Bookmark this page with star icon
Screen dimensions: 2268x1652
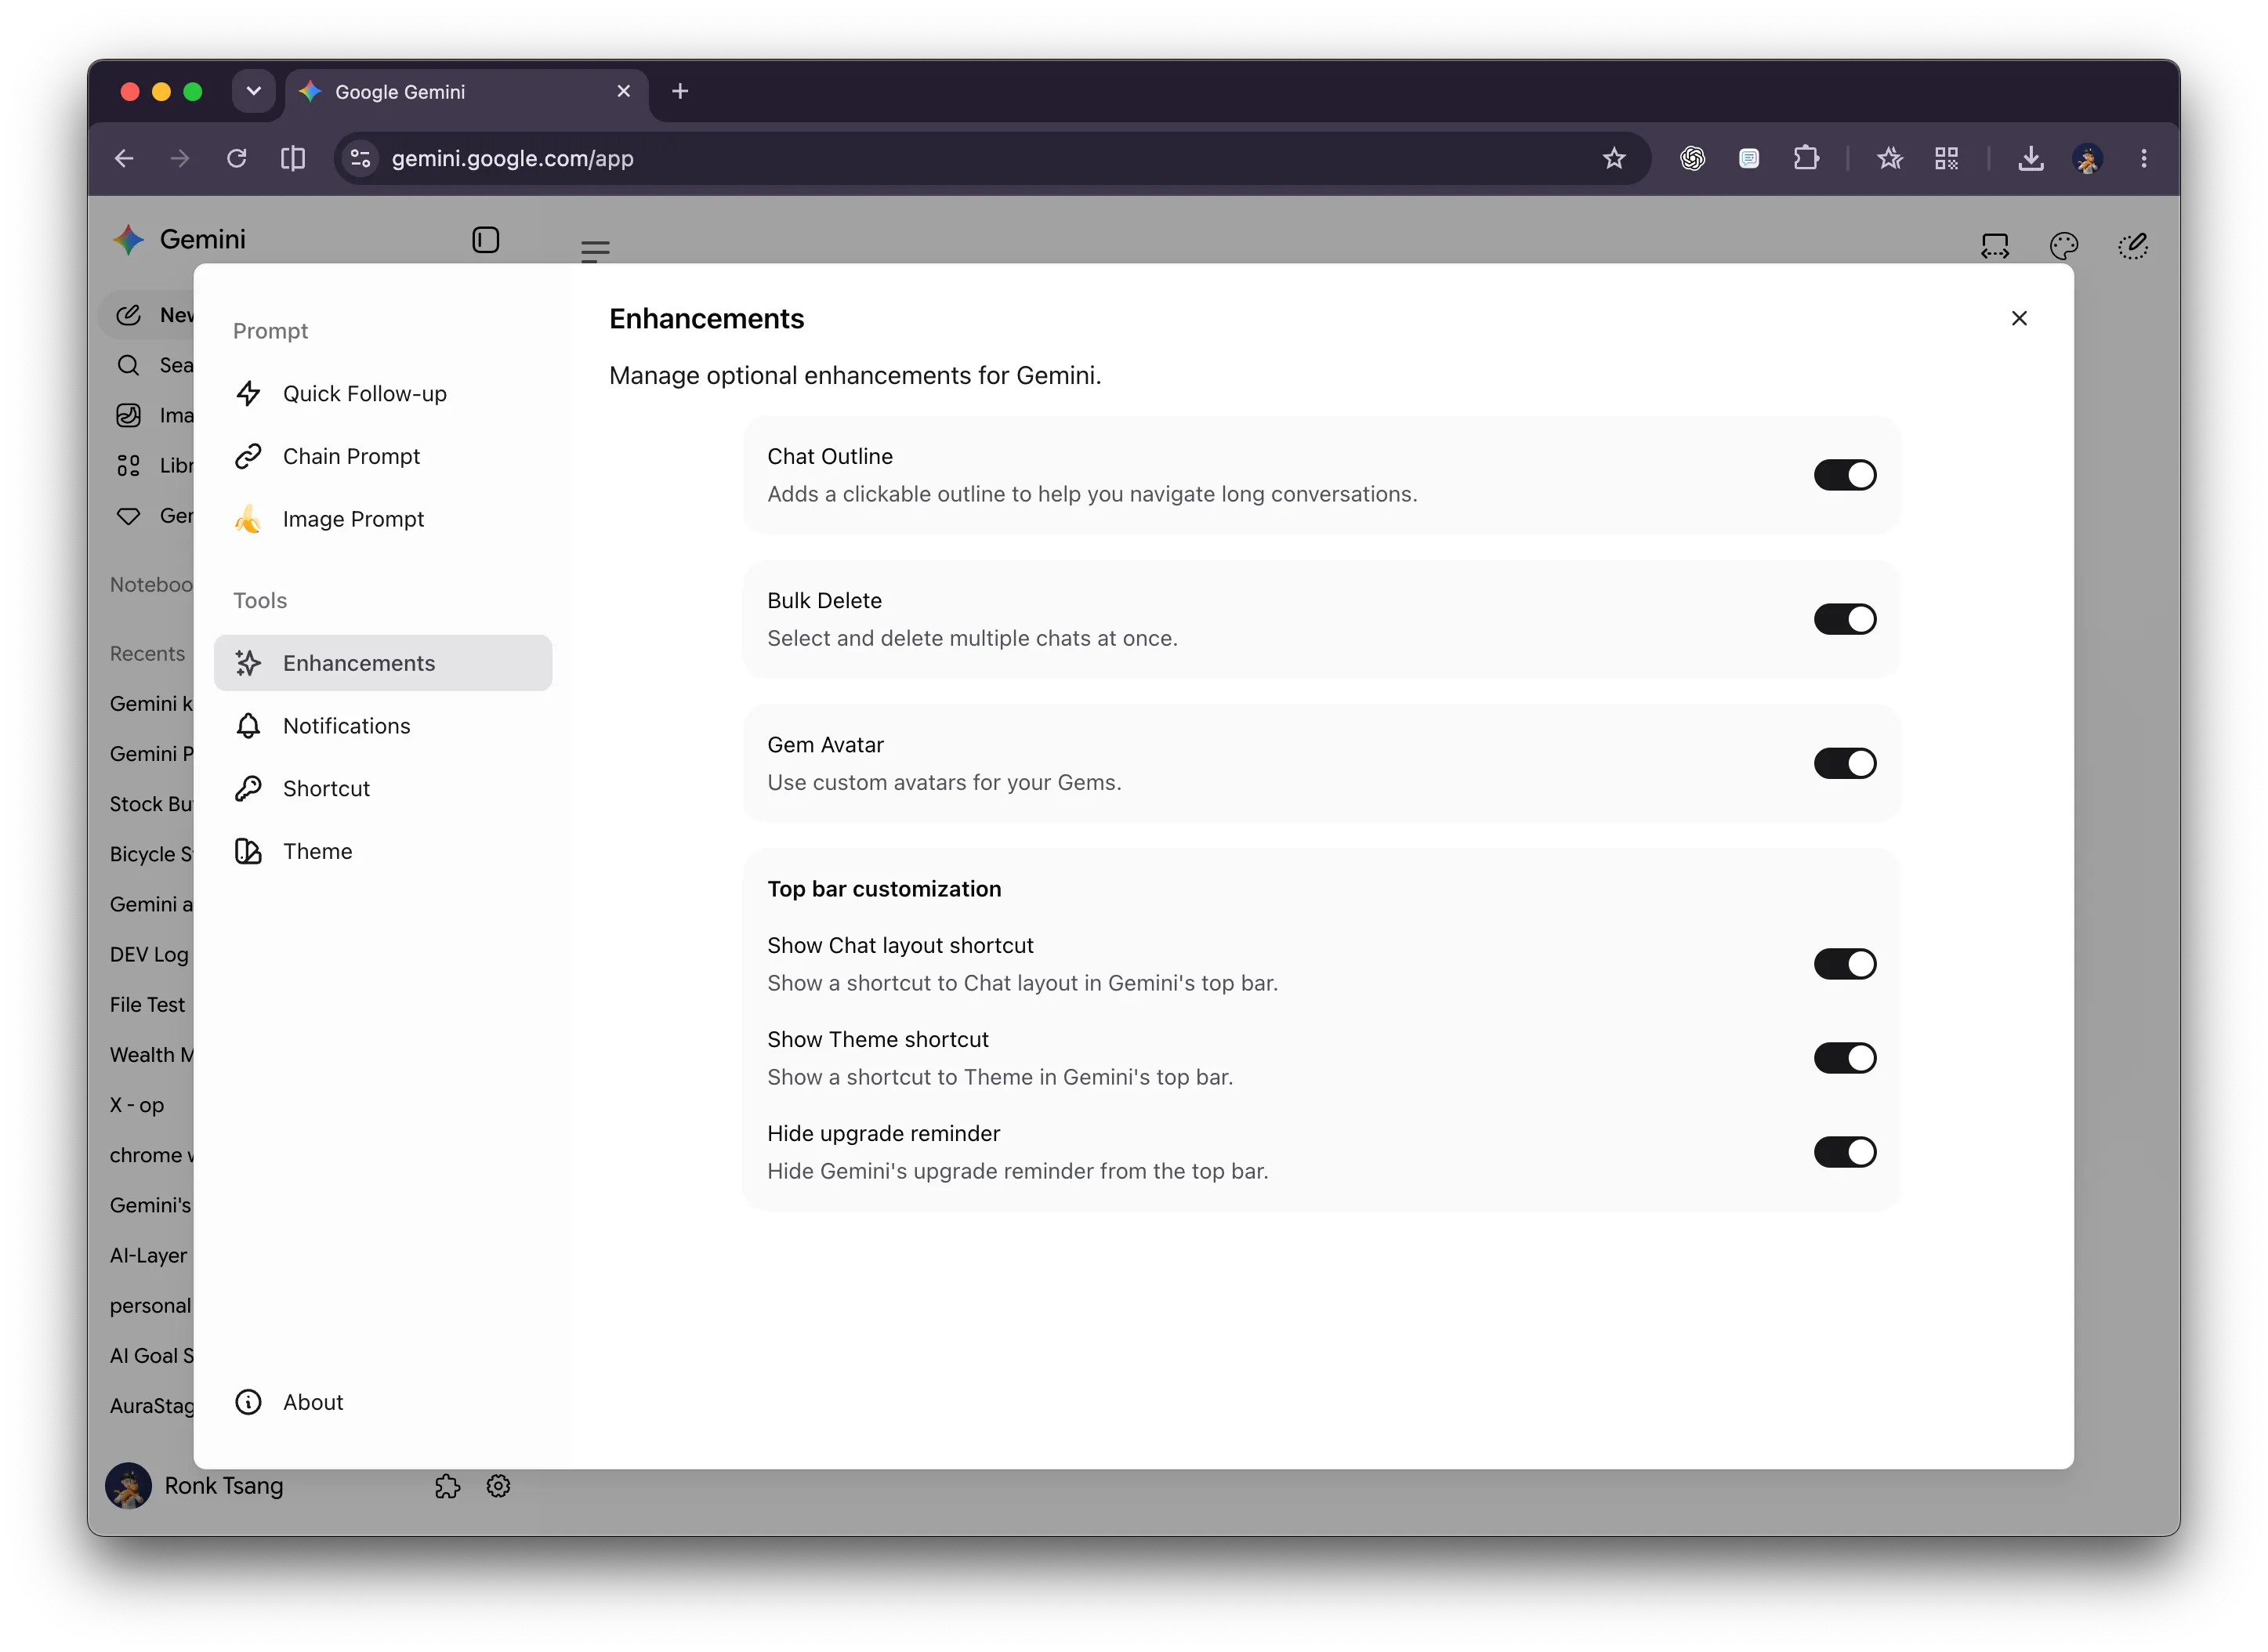click(1614, 158)
